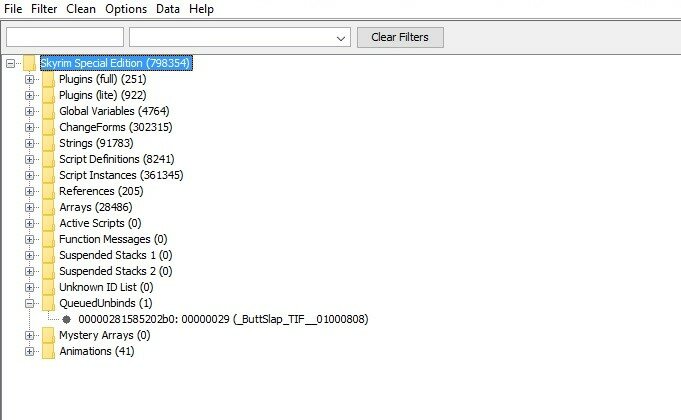Expand the Unknown ID List node
The height and width of the screenshot is (420, 681).
[29, 288]
